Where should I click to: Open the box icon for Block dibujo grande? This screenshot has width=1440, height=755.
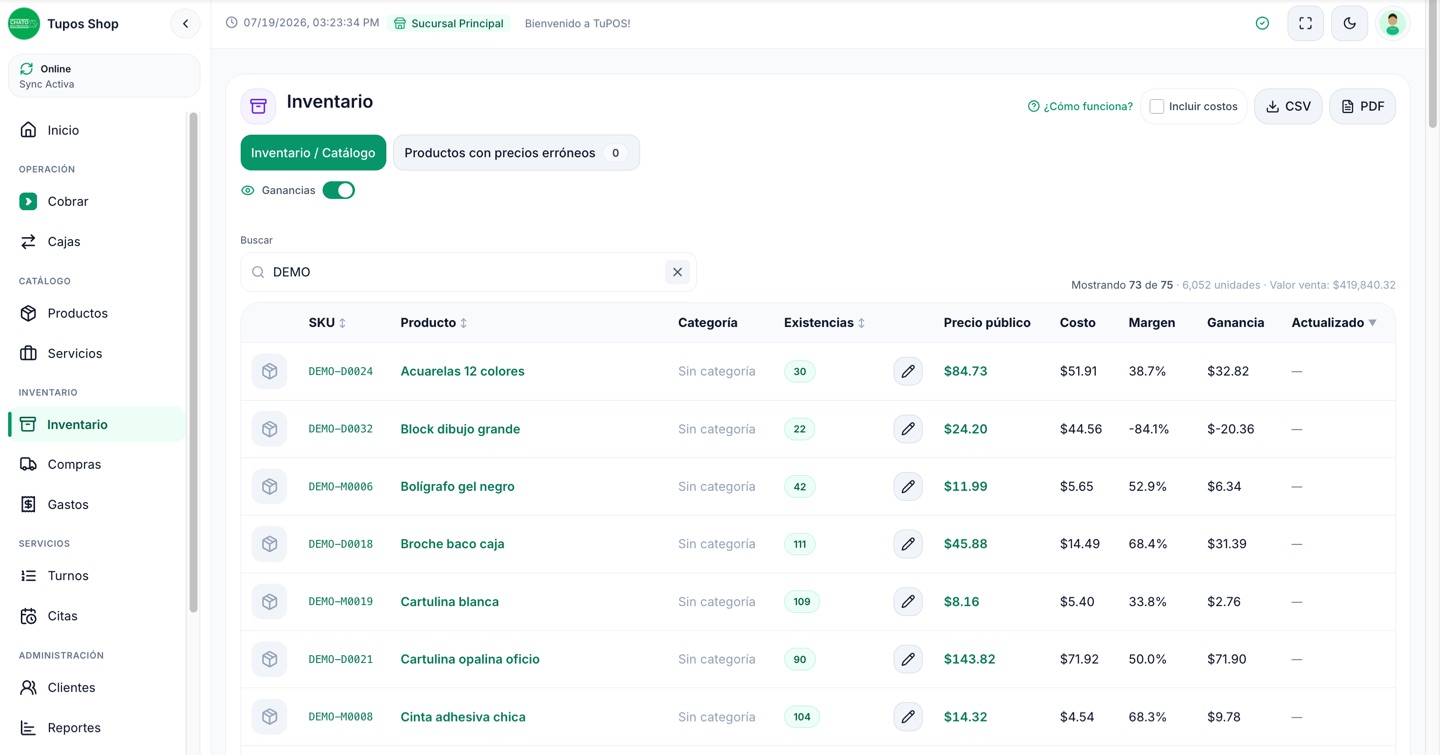(269, 429)
